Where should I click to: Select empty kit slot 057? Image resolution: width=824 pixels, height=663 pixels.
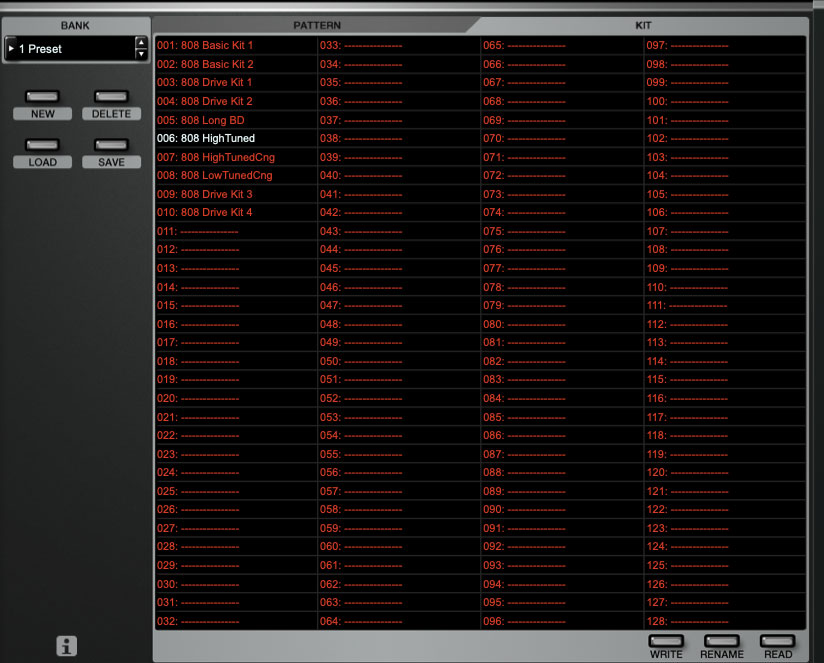[x=399, y=491]
